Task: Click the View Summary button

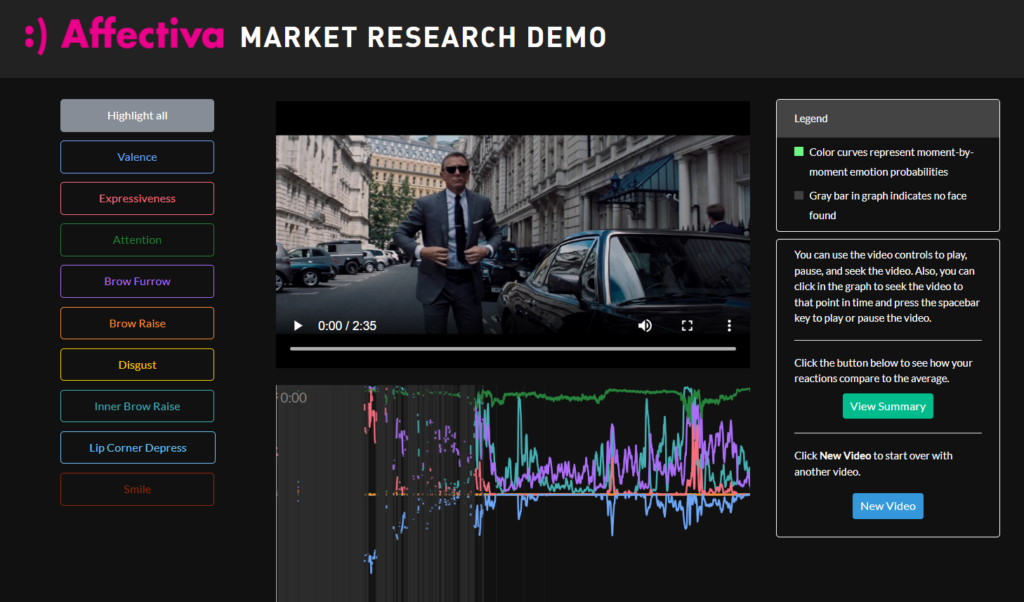Action: point(887,406)
